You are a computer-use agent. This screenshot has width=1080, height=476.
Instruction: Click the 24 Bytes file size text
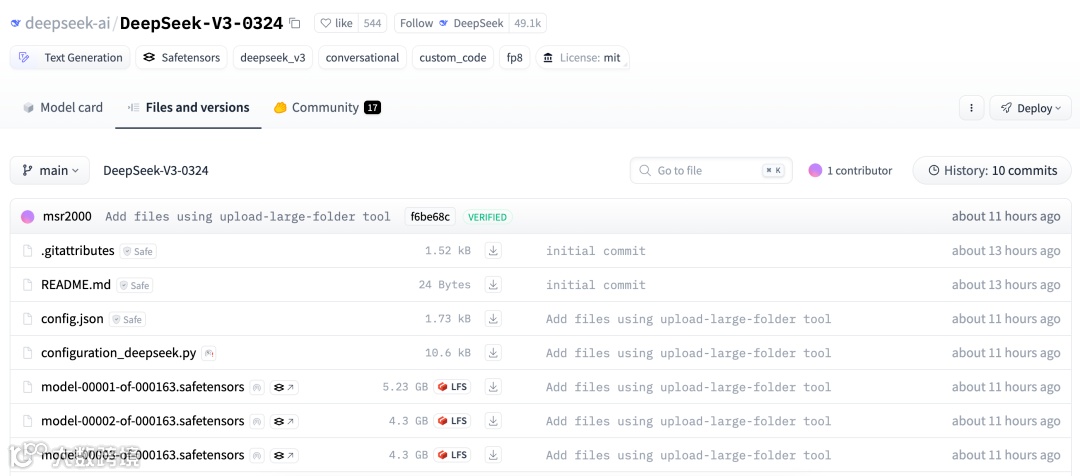coord(445,284)
